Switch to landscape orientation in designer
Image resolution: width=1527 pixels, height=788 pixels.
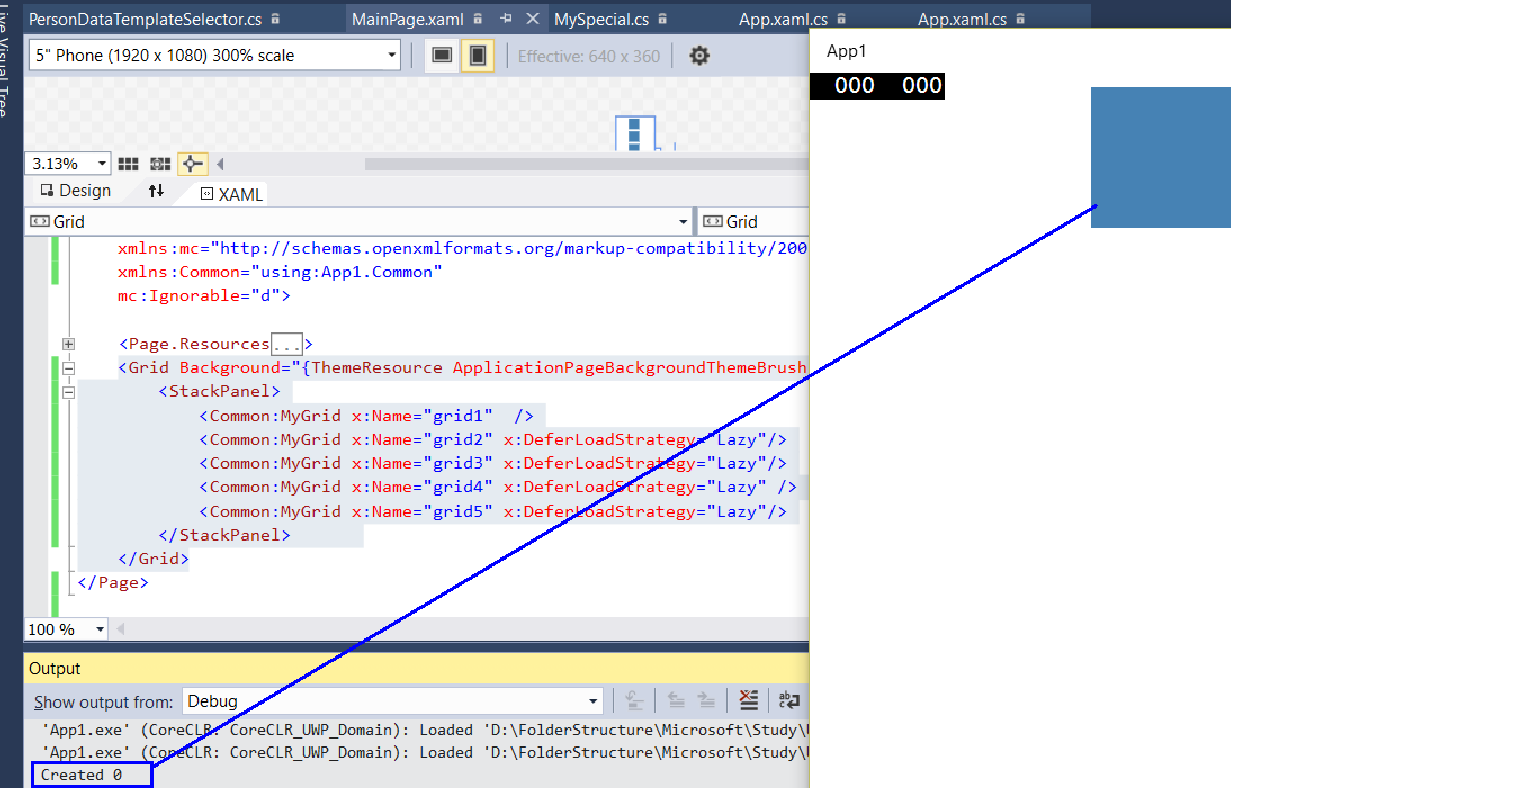(442, 55)
